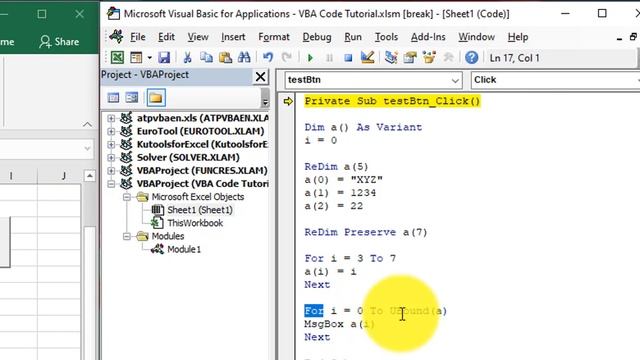Expand atpvbaen.xls project node
This screenshot has height=360, width=640.
(x=111, y=118)
